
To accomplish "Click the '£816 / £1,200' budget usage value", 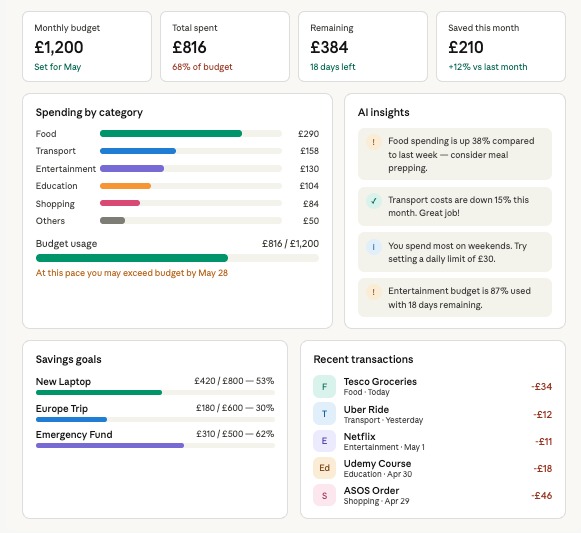I will click(x=290, y=244).
